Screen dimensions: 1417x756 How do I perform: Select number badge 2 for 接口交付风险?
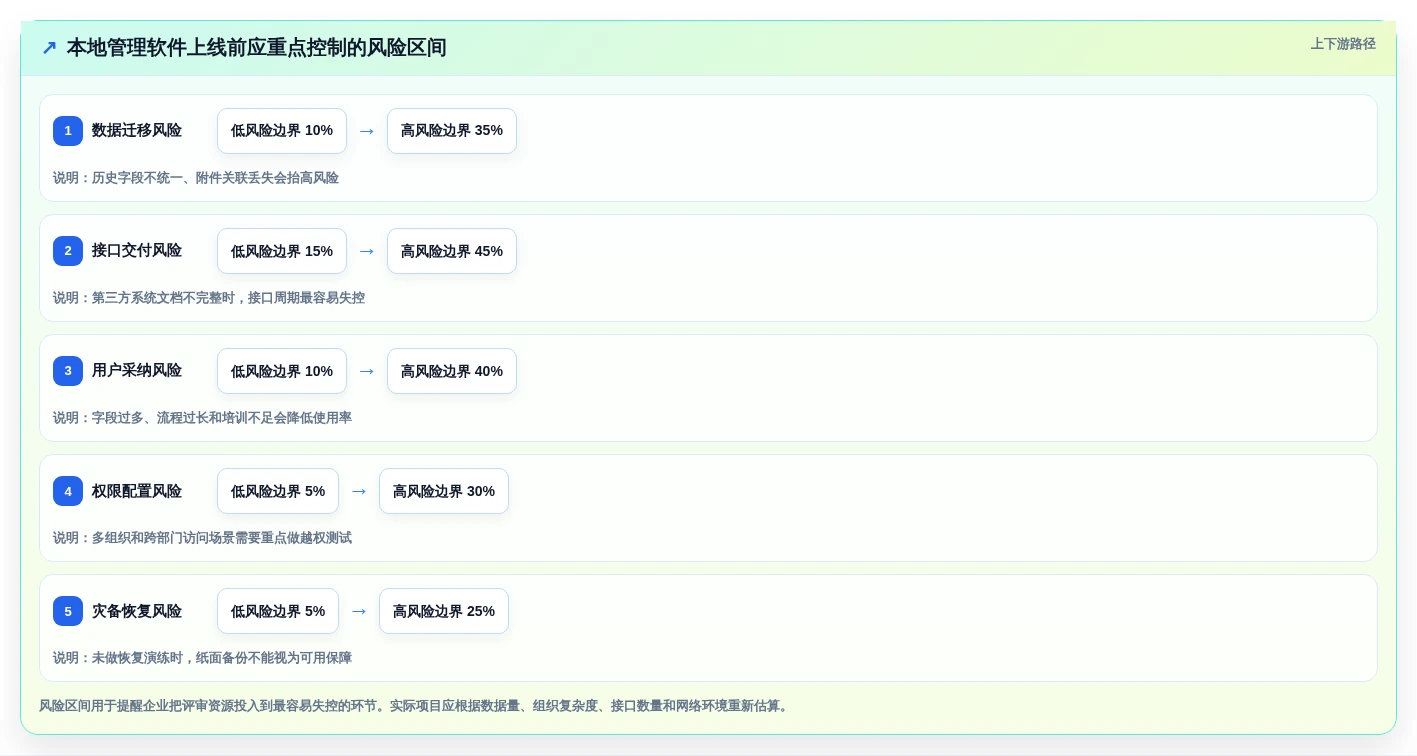[68, 251]
